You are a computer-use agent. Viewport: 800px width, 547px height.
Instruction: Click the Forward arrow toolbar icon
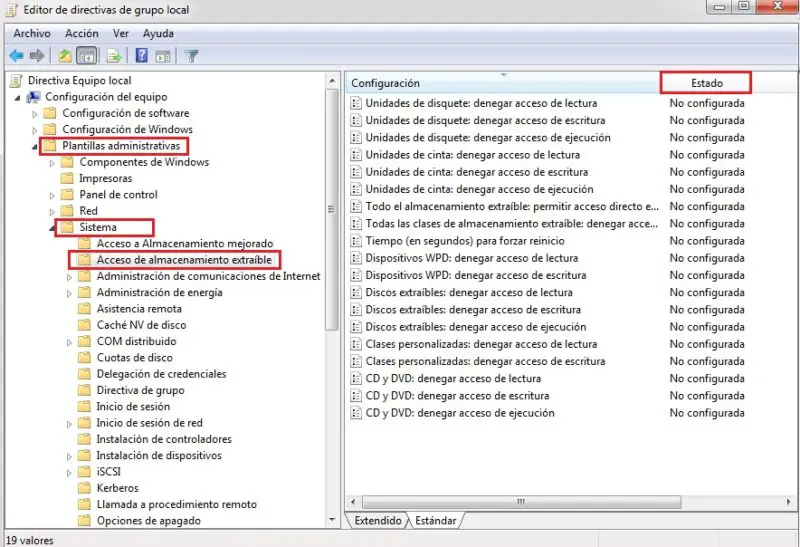pos(37,56)
